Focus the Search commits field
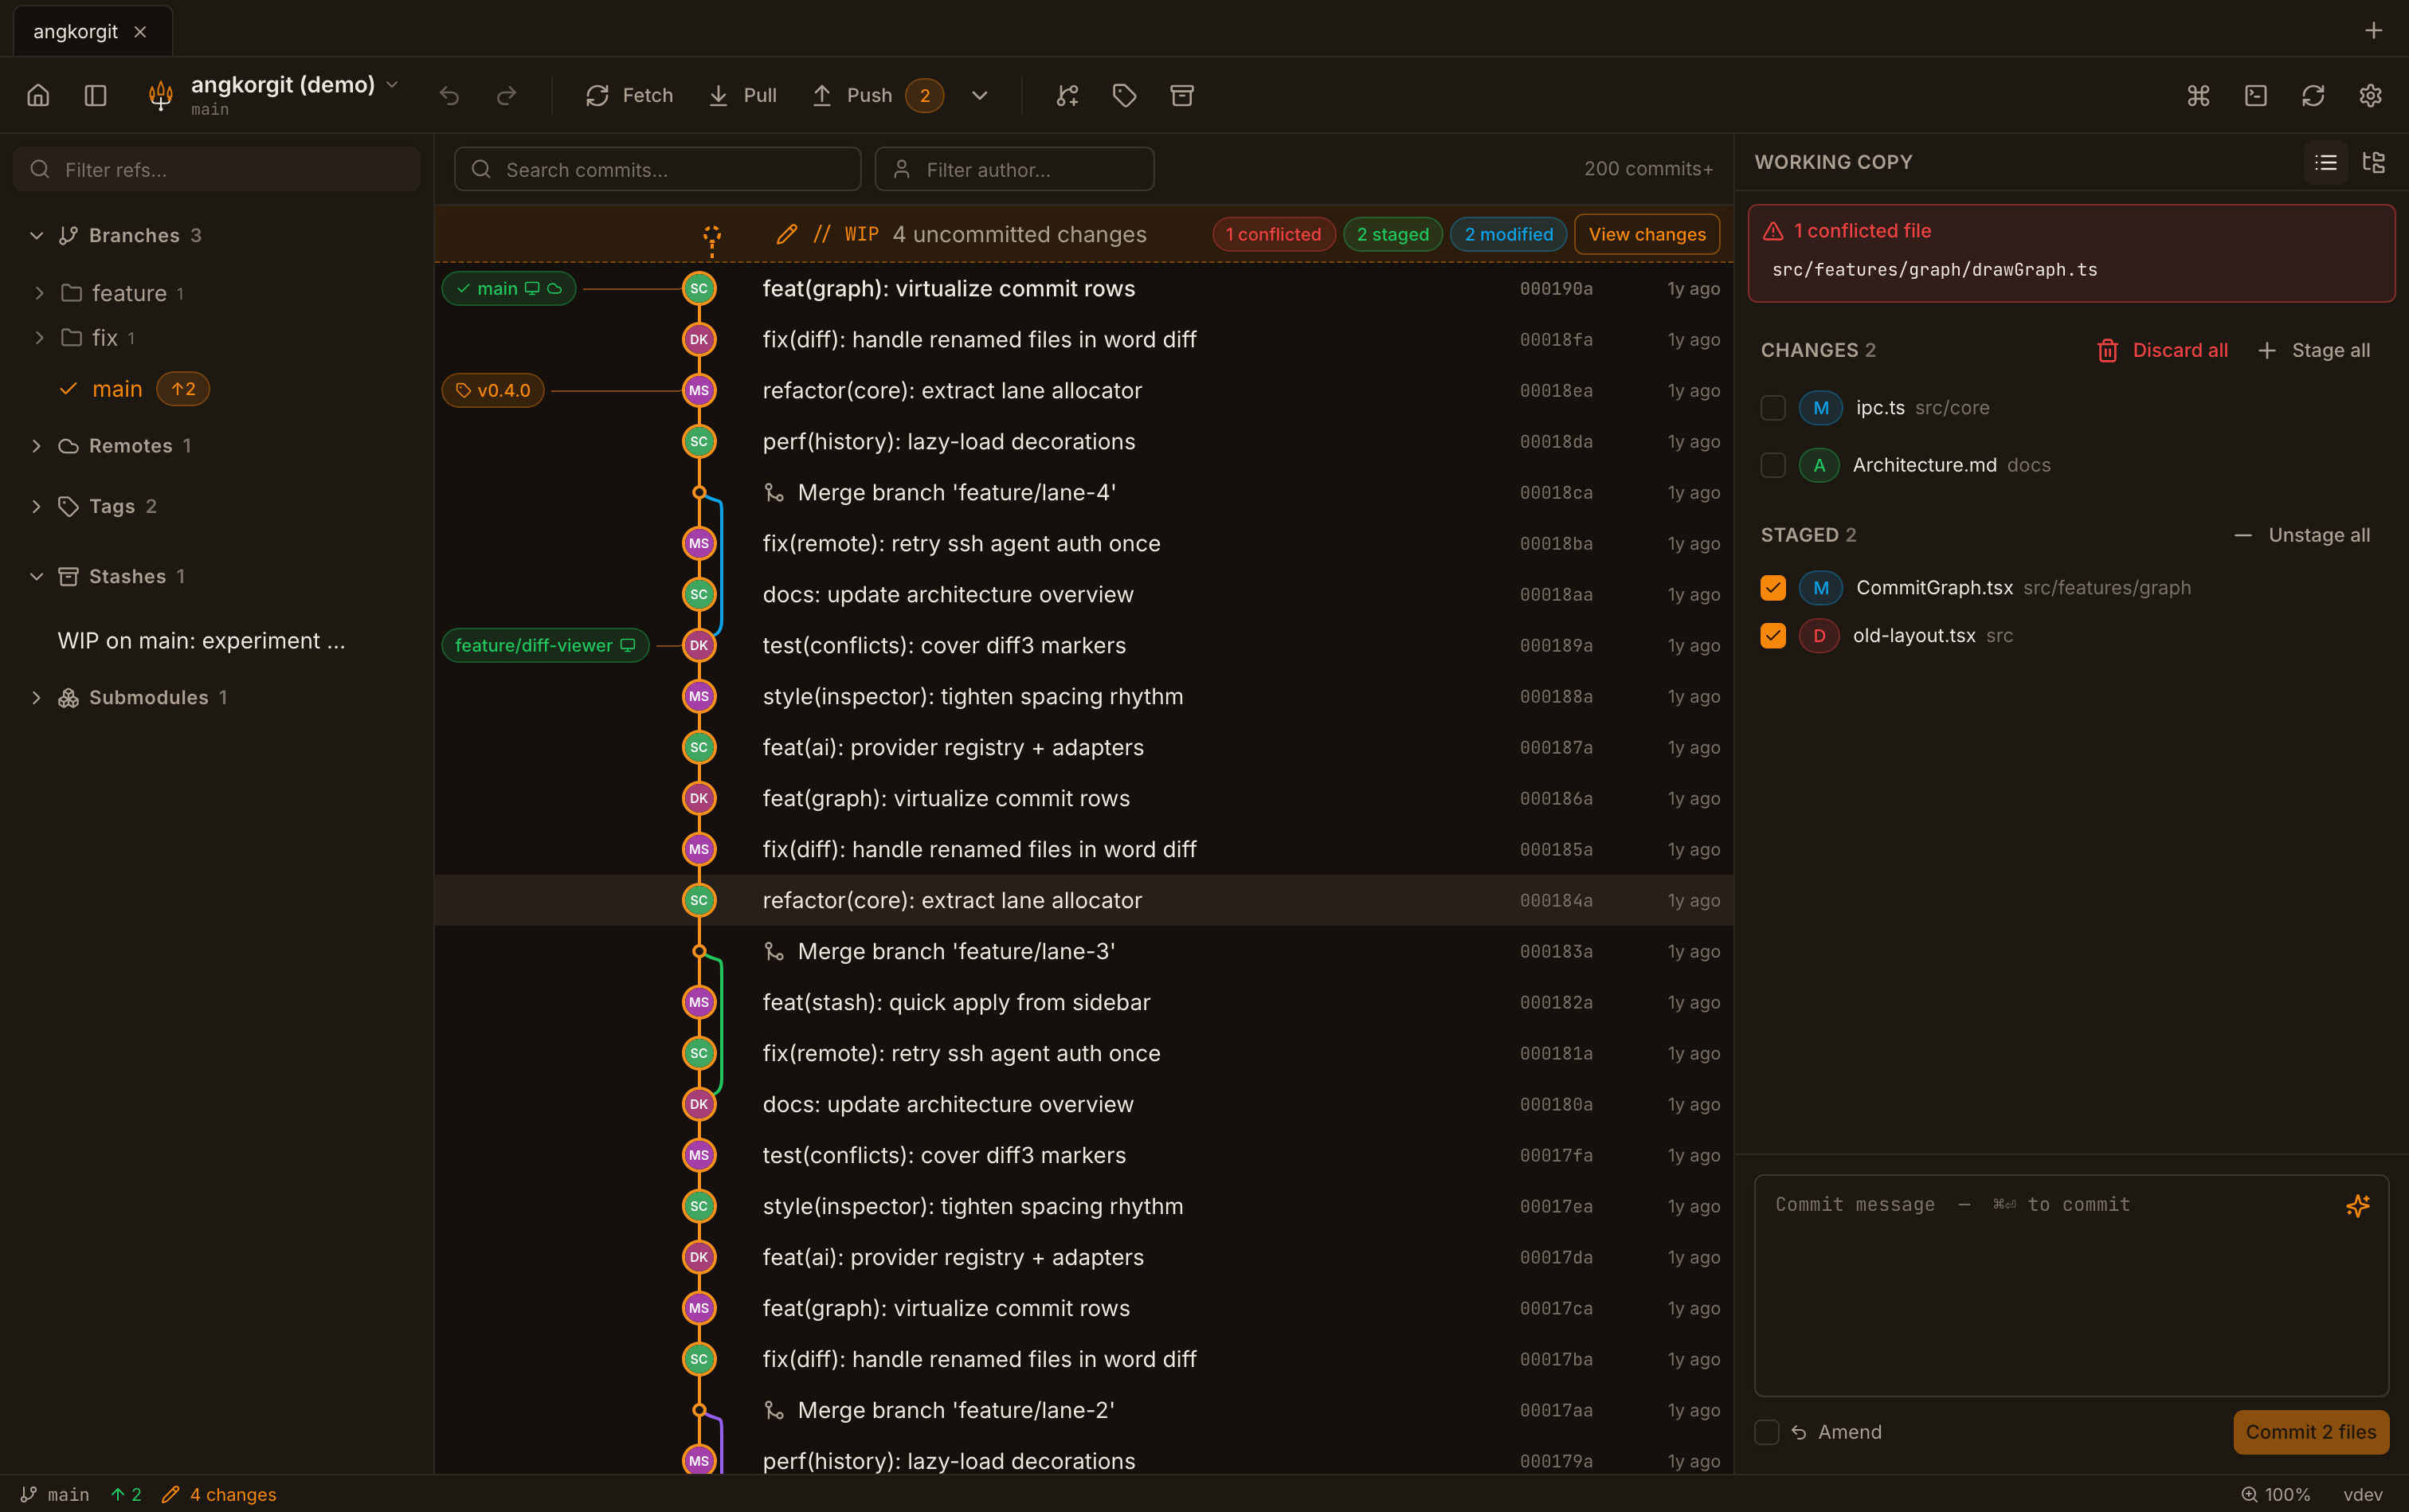Image resolution: width=2409 pixels, height=1512 pixels. pyautogui.click(x=657, y=169)
